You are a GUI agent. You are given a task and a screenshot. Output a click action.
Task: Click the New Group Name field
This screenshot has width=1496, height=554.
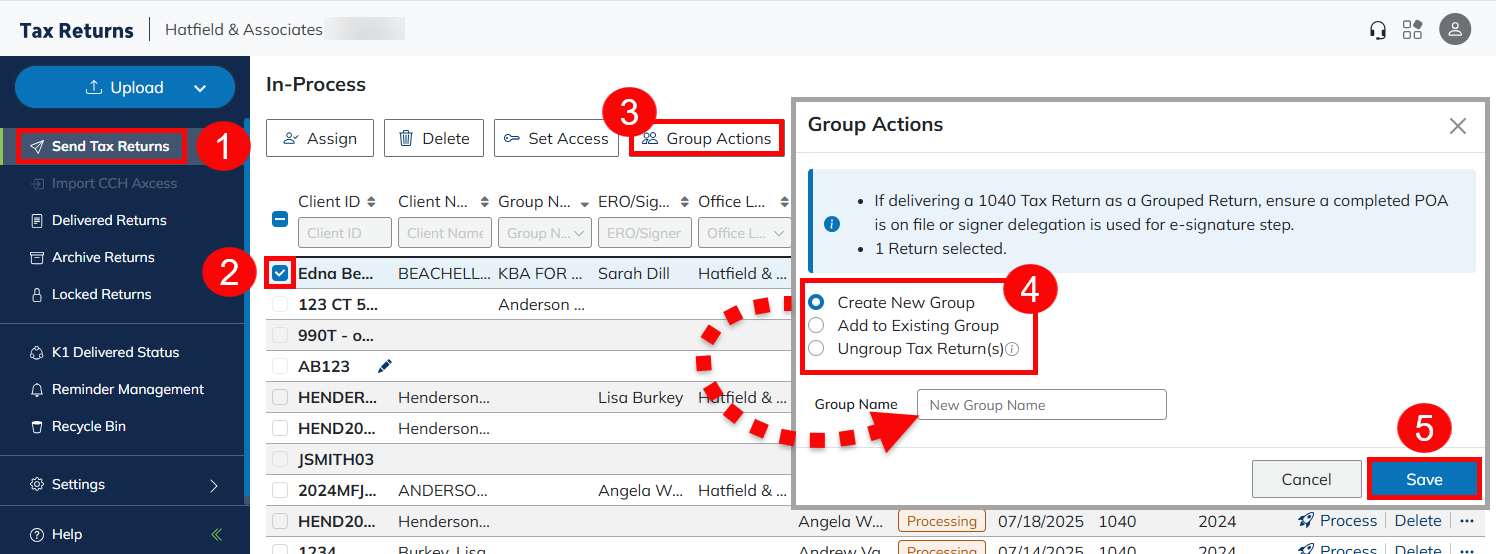pos(1041,405)
